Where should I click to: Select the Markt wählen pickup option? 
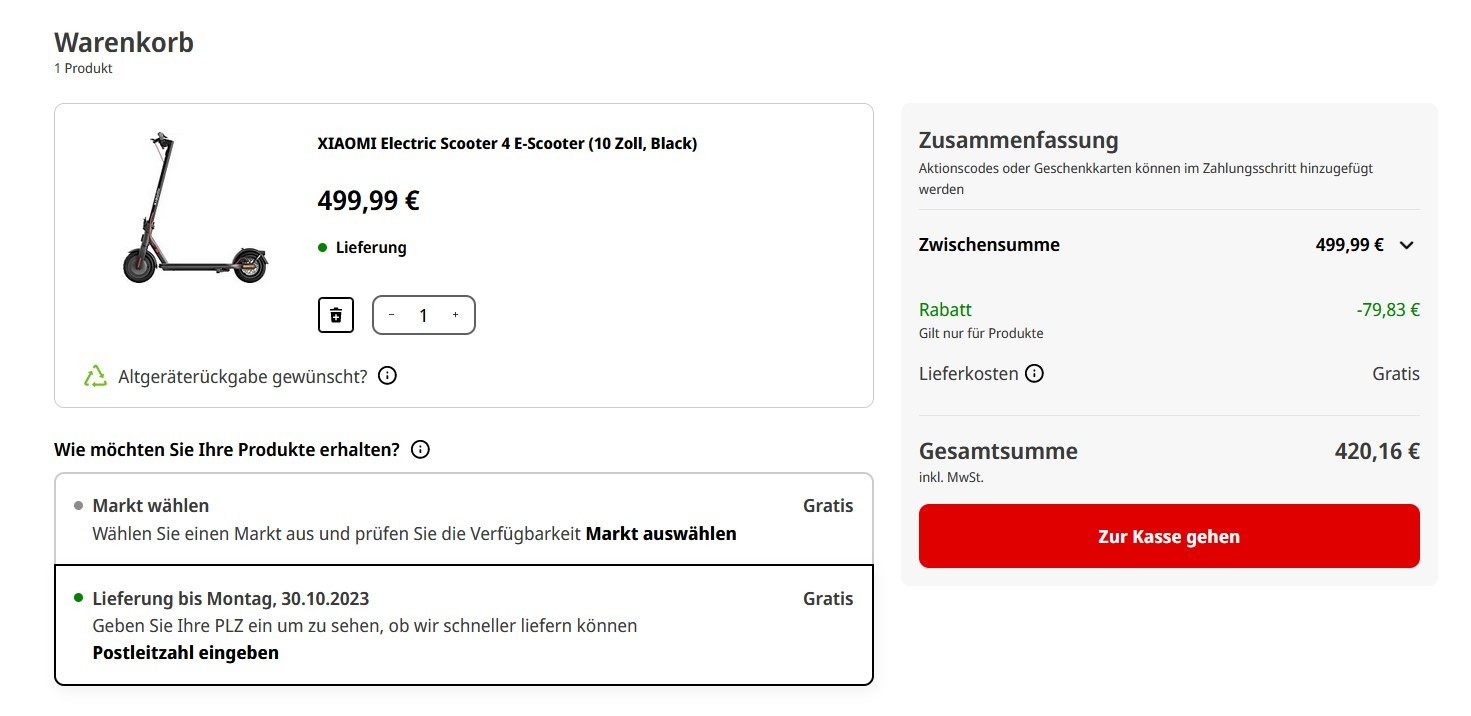464,519
